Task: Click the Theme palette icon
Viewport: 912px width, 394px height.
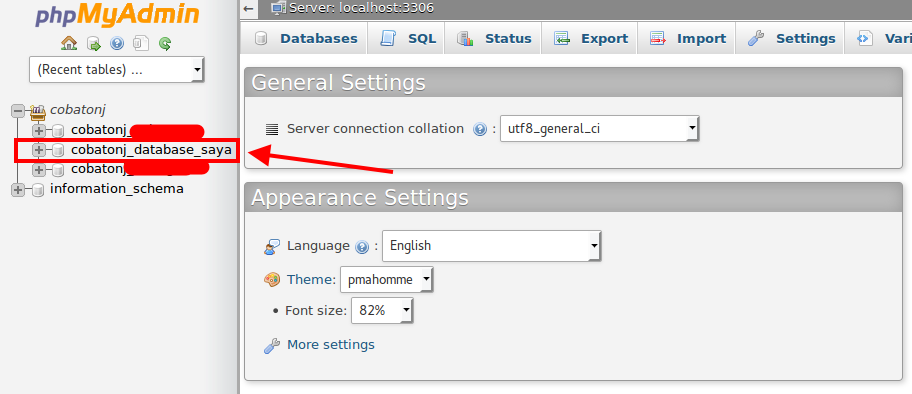Action: tap(272, 280)
